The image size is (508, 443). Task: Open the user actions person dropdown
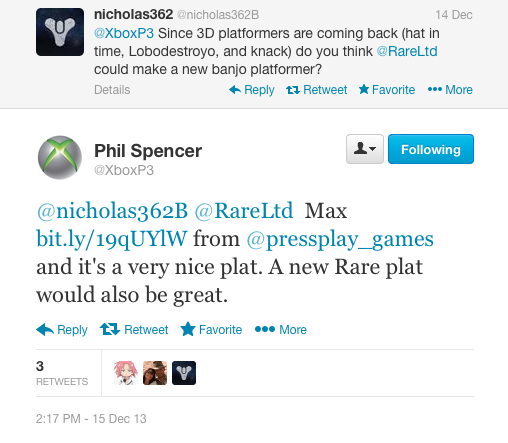365,149
